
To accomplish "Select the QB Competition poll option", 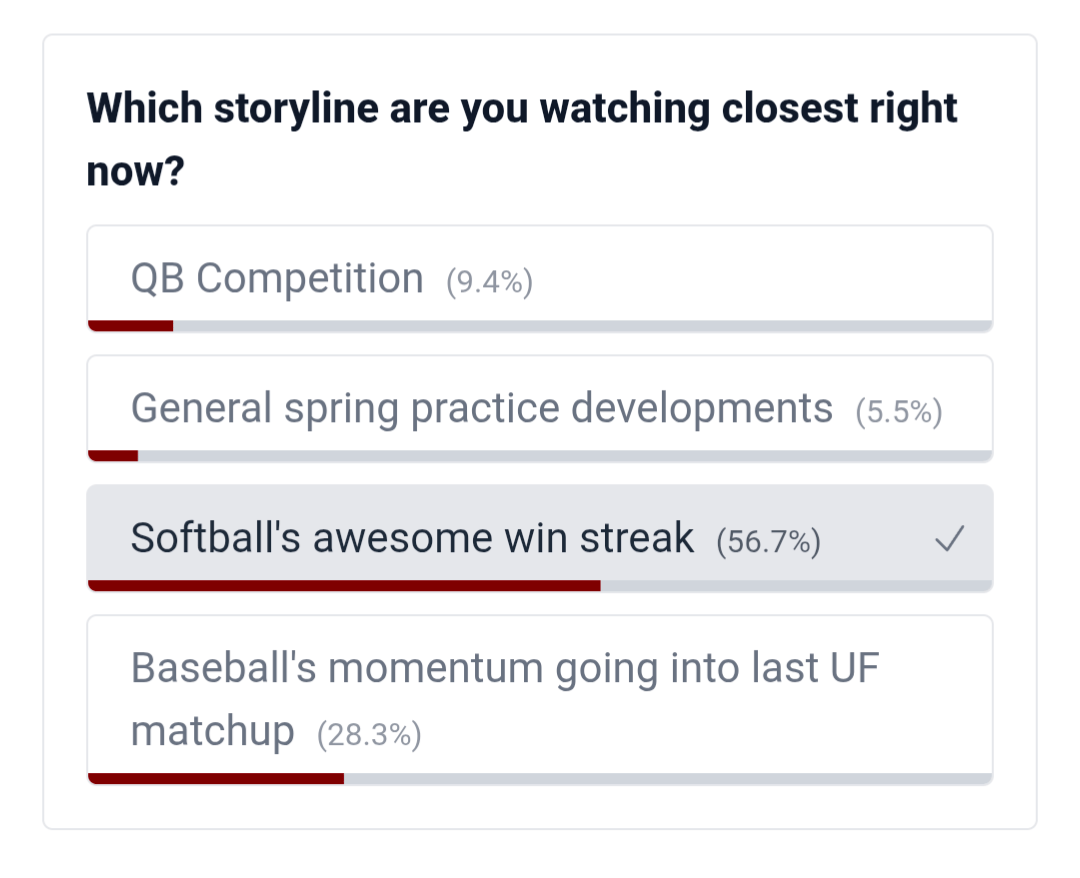I will [277, 279].
